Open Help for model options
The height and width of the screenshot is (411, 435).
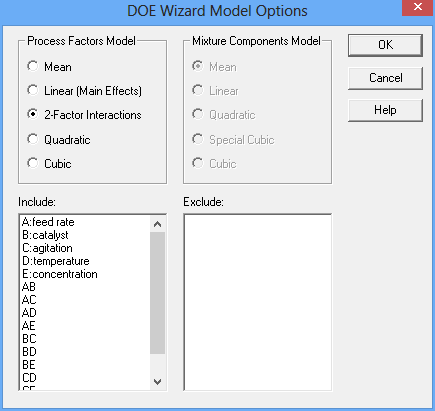pos(385,110)
